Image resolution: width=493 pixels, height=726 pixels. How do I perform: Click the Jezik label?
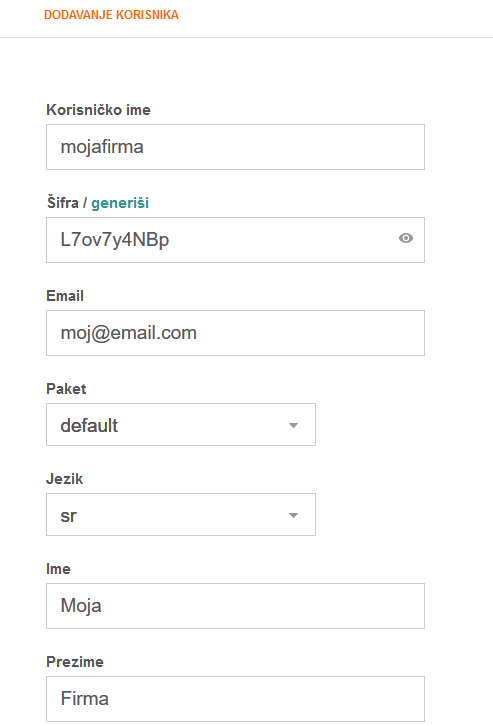[x=64, y=479]
